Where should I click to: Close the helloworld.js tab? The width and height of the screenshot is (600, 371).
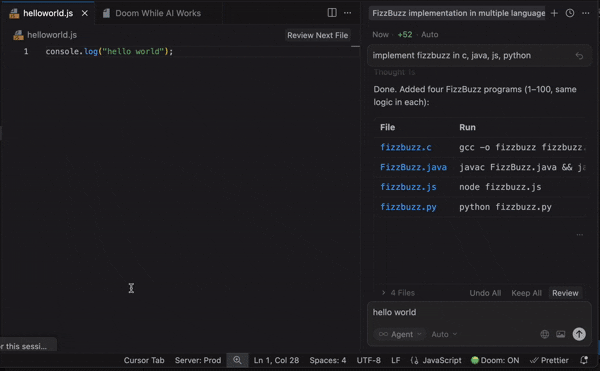[x=85, y=13]
